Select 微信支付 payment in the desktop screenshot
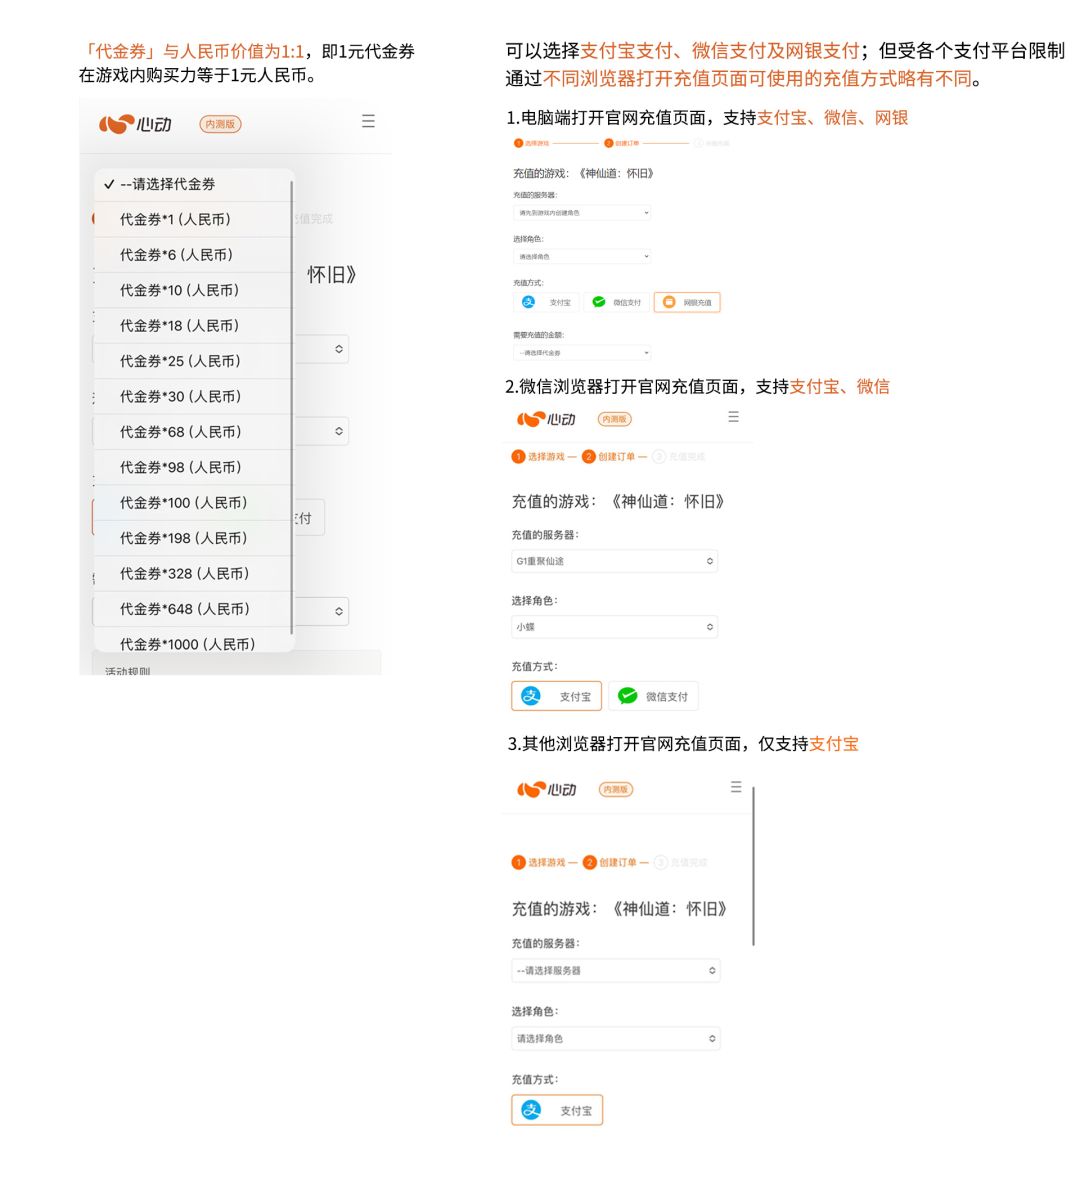The width and height of the screenshot is (1080, 1190). coord(616,302)
